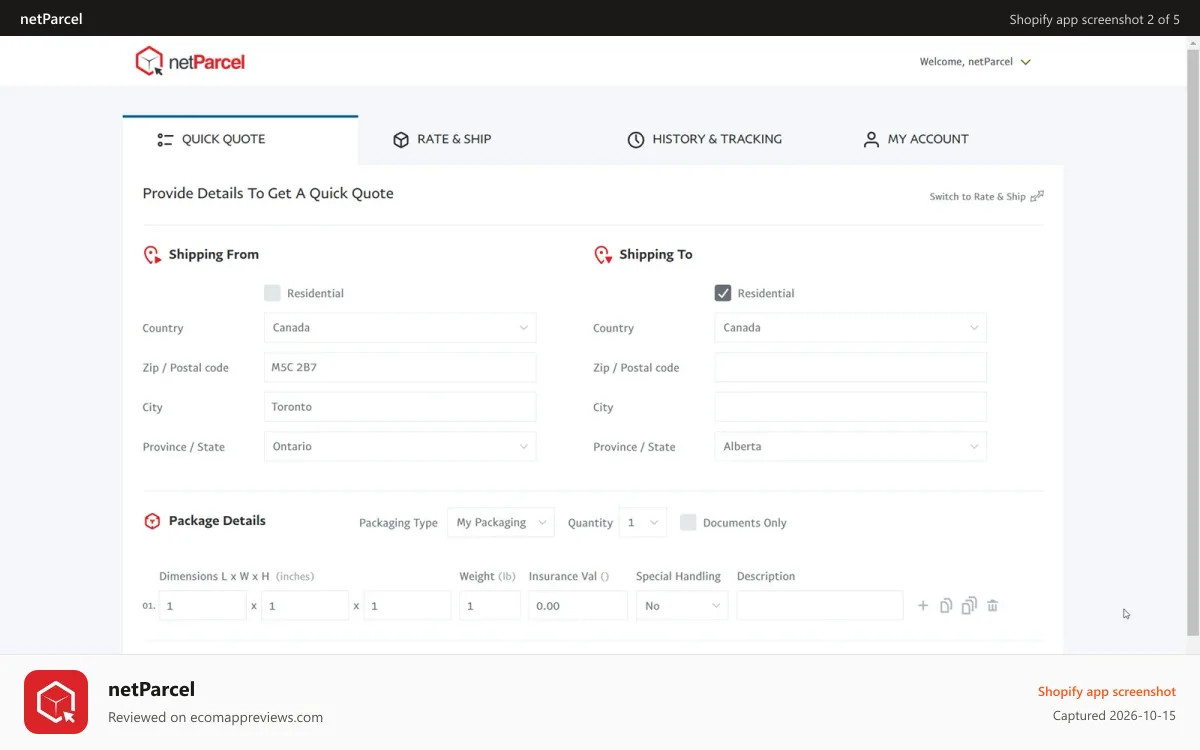Image resolution: width=1200 pixels, height=750 pixels.
Task: Click the Switch to Rate & Ship link
Action: (x=978, y=197)
